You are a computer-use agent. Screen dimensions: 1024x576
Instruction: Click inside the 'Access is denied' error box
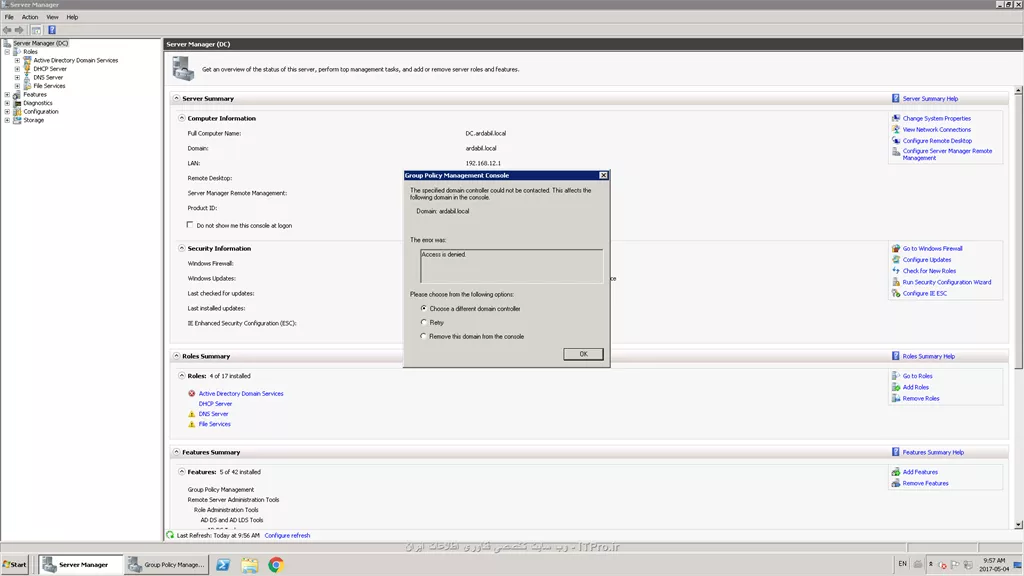pos(511,266)
